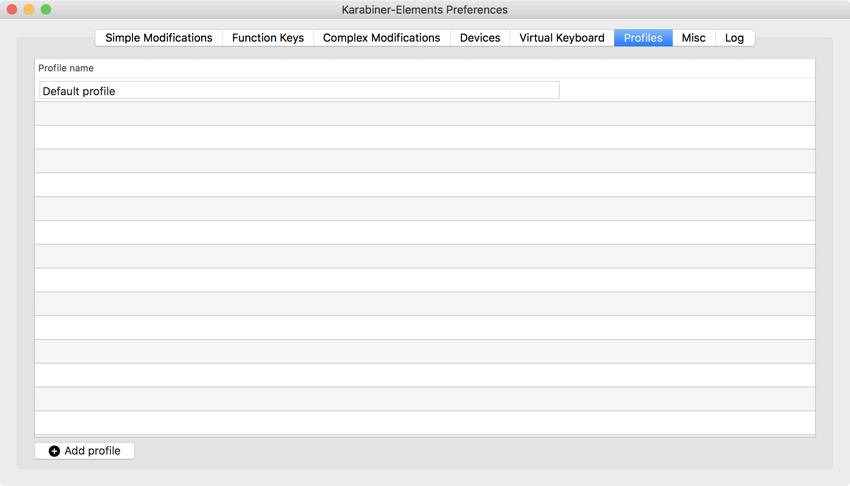Image resolution: width=850 pixels, height=486 pixels.
Task: Go to the Complex Modifications tab
Action: (x=381, y=38)
